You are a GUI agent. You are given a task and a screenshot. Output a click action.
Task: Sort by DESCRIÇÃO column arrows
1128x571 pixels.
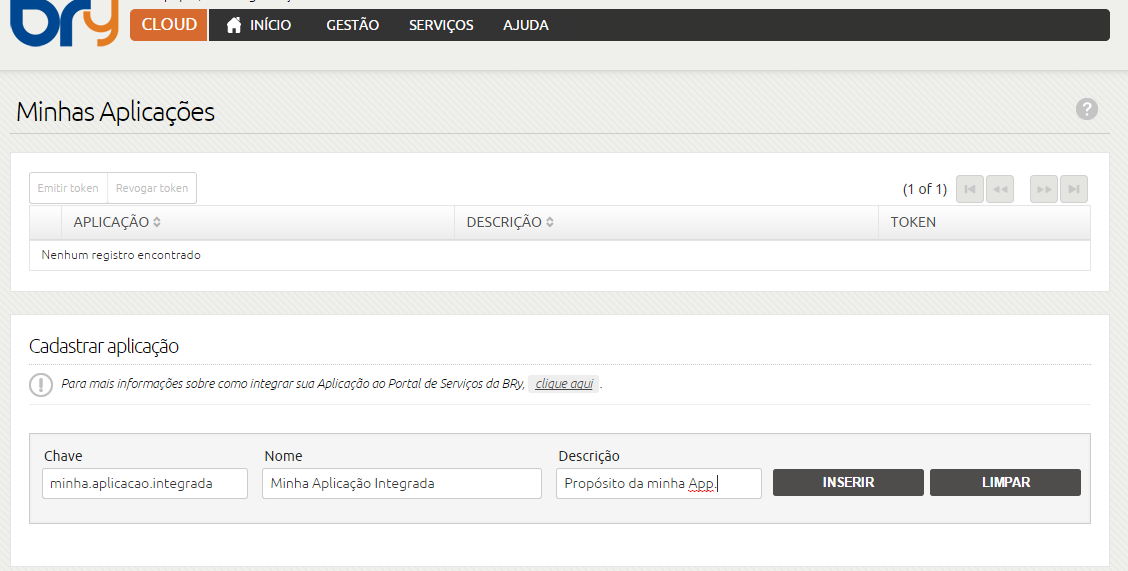pyautogui.click(x=550, y=222)
